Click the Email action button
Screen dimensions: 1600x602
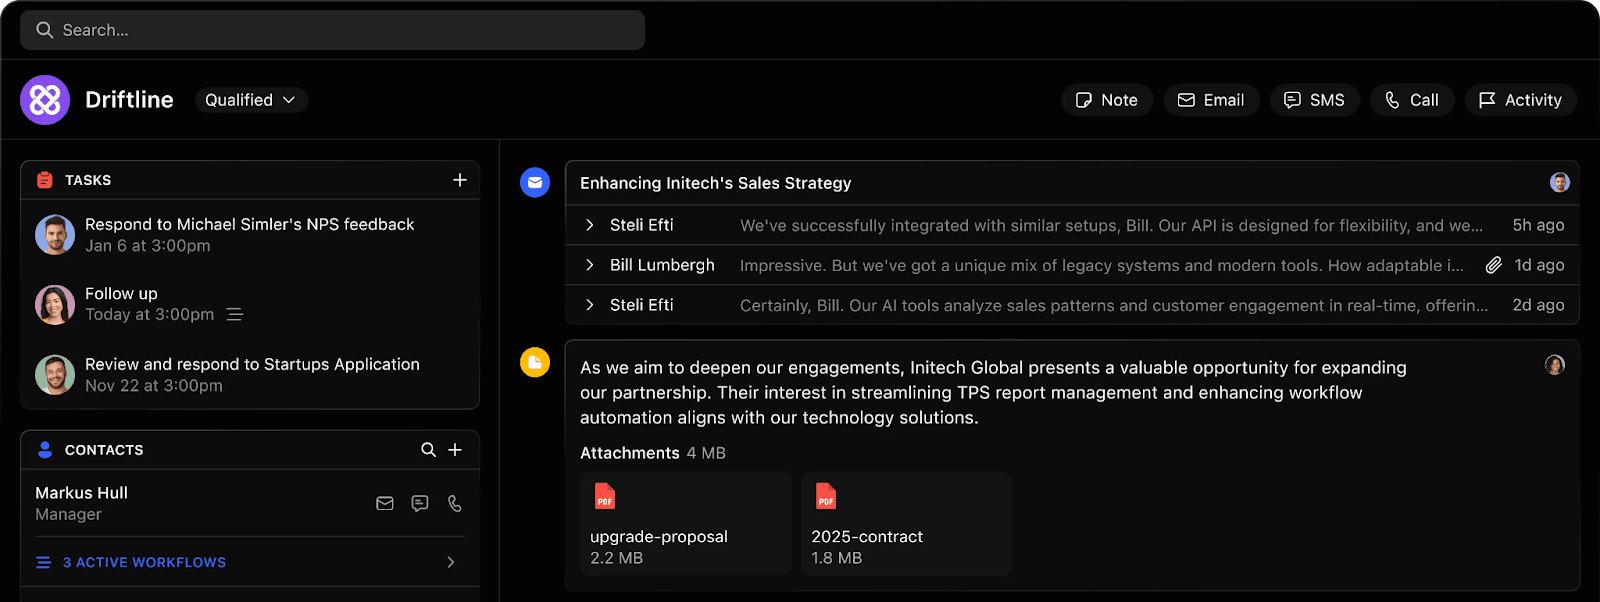[x=1211, y=100]
